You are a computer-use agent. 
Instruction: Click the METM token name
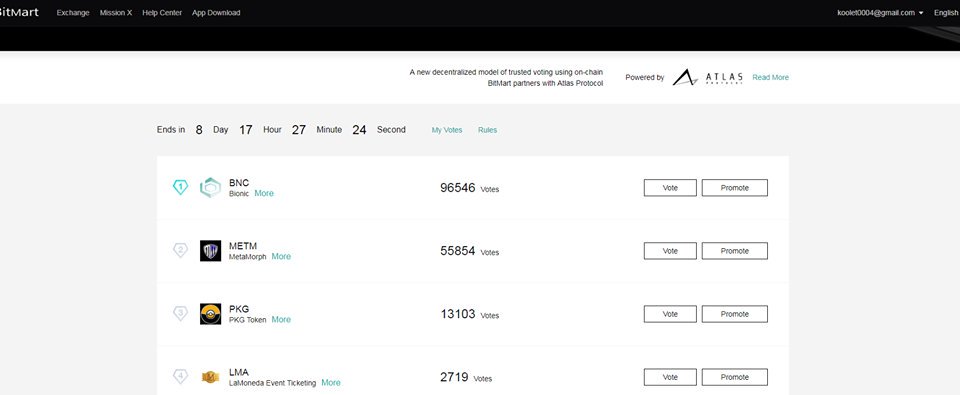(x=242, y=246)
